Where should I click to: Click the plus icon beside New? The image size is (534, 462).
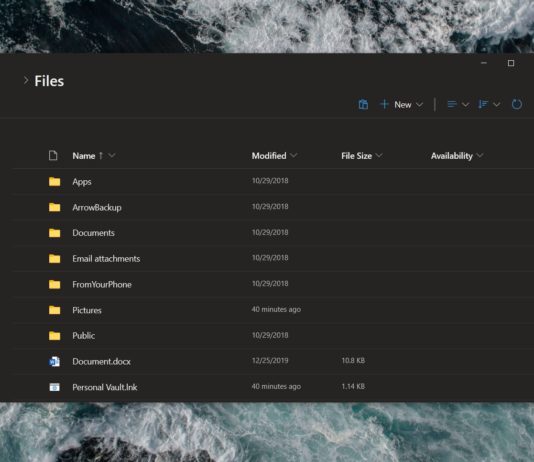click(x=384, y=104)
